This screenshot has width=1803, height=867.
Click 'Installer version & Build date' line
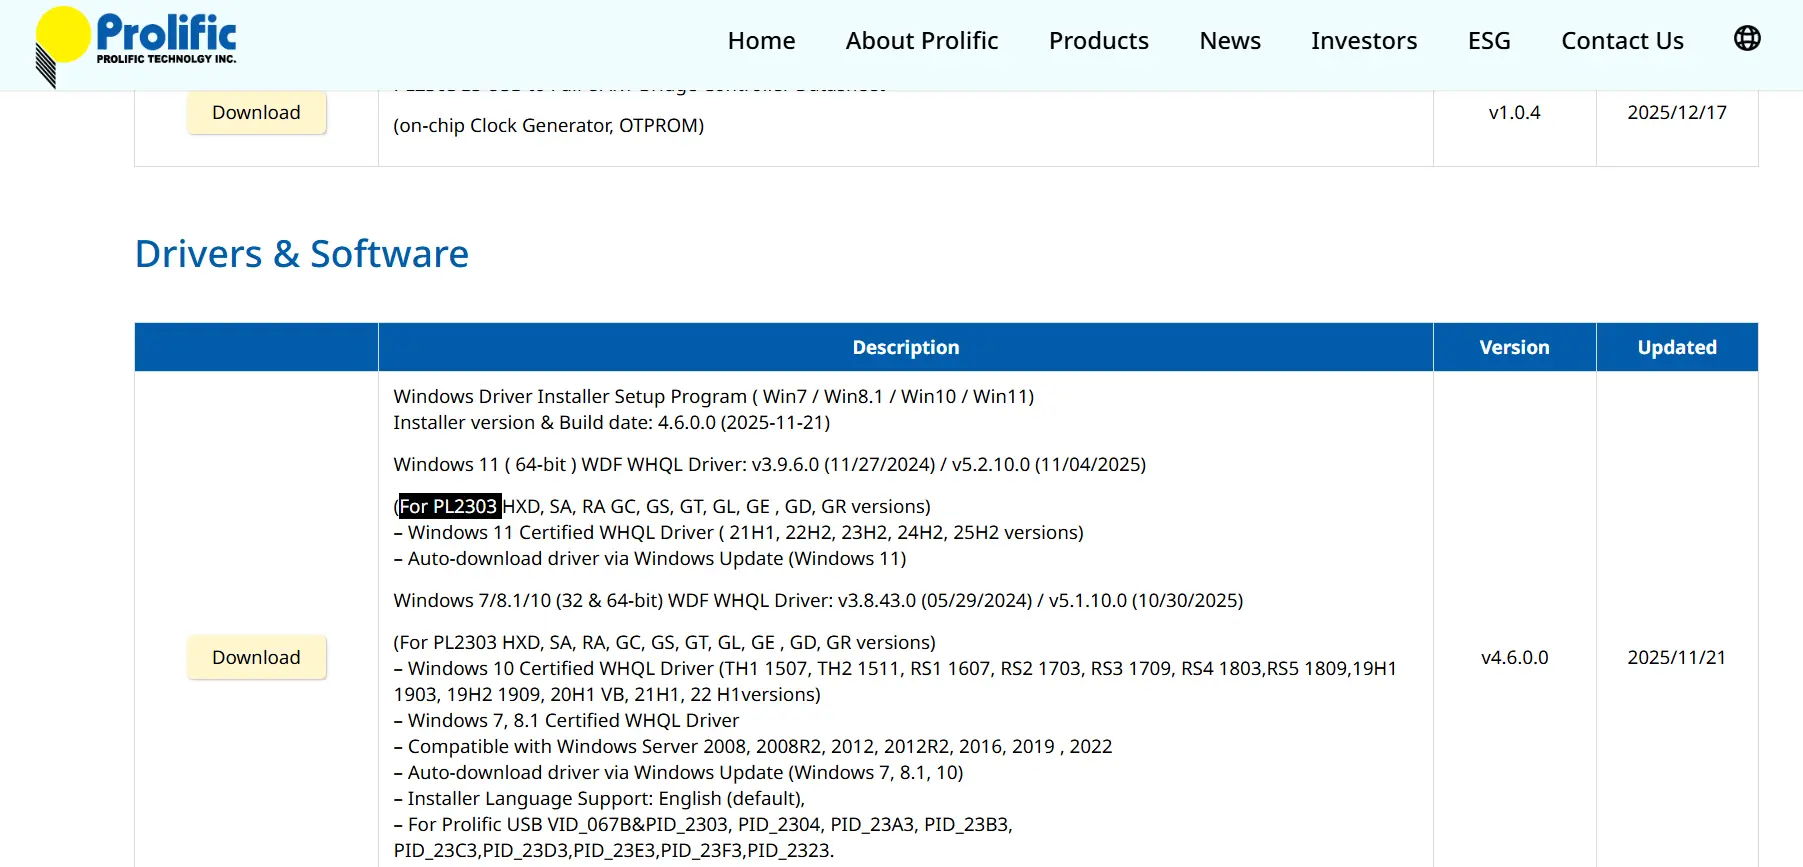[611, 423]
